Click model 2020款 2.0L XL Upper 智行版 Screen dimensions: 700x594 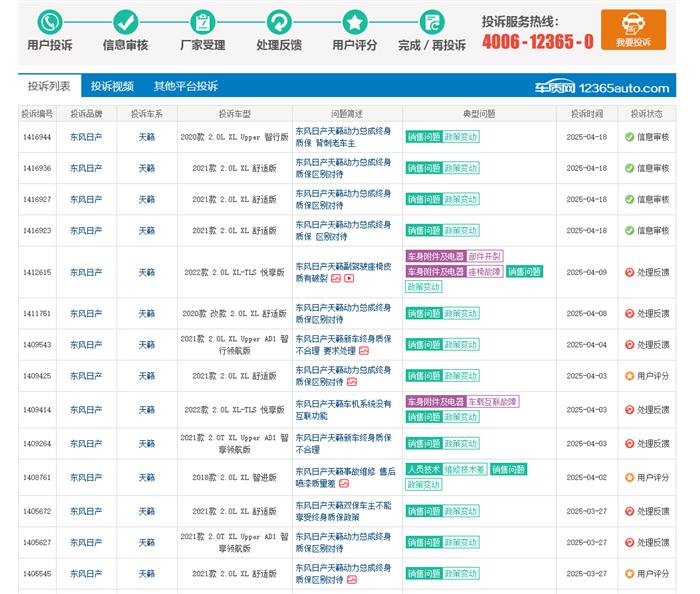(x=234, y=137)
